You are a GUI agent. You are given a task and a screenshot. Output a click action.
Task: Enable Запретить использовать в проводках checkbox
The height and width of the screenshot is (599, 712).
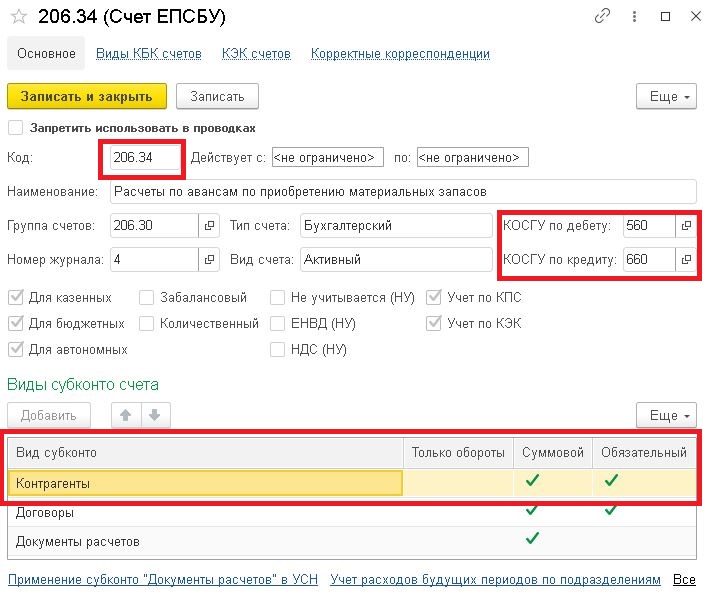[x=15, y=128]
